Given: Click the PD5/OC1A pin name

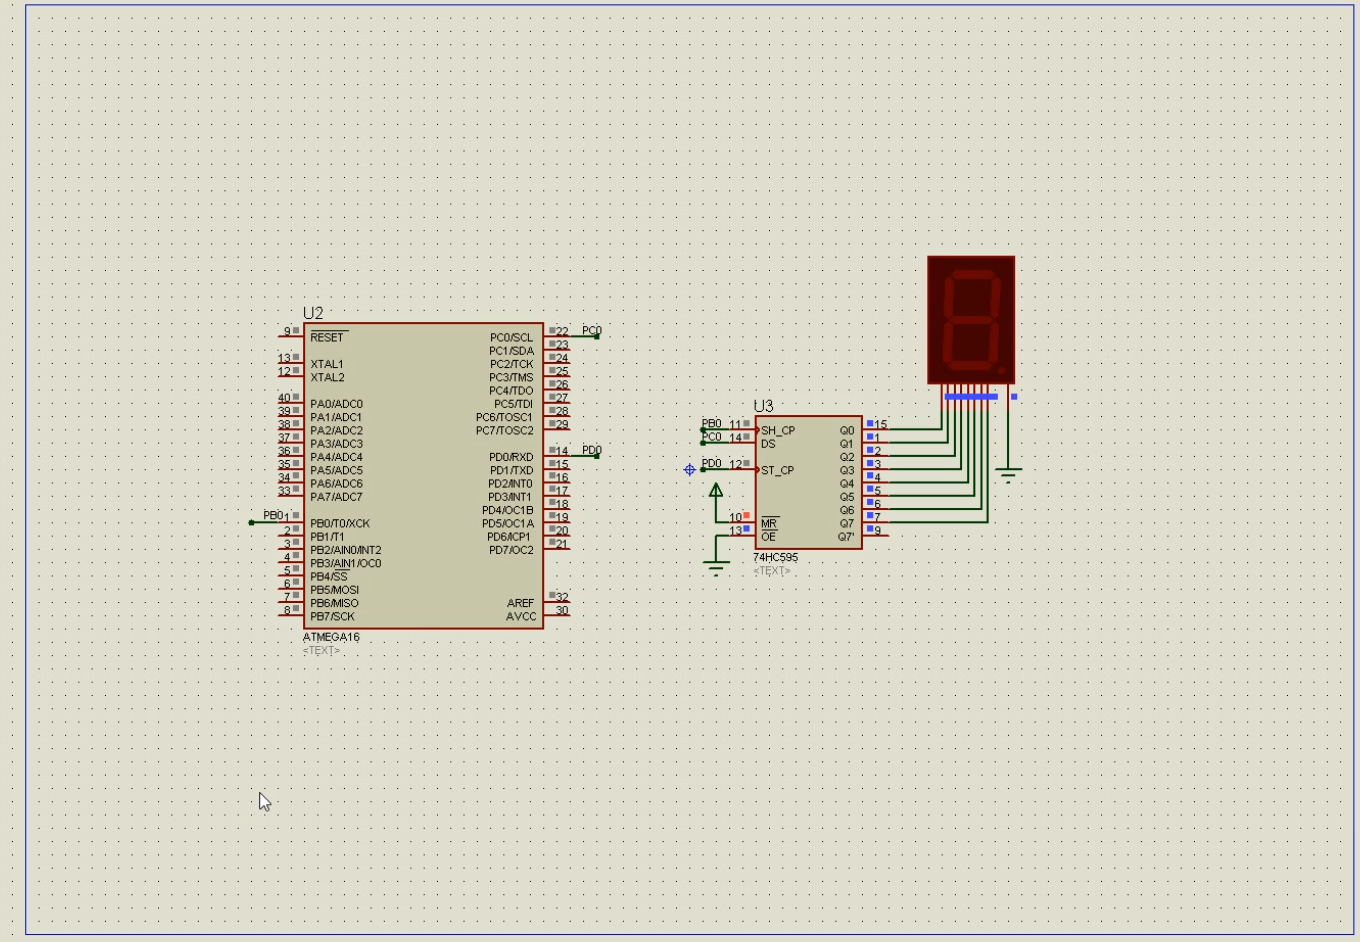Looking at the screenshot, I should click(508, 523).
